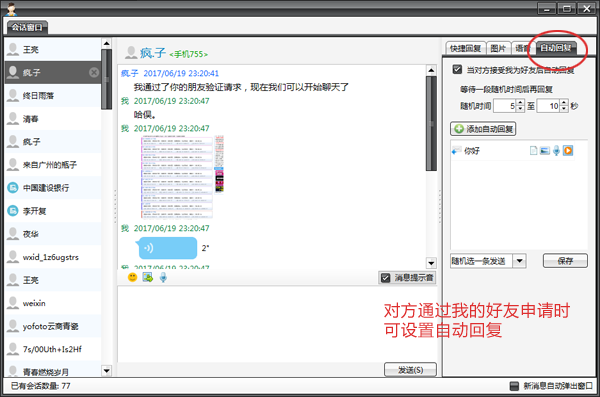
Task: Select contact 7s/00Uth+Is2Hf
Action: point(53,349)
